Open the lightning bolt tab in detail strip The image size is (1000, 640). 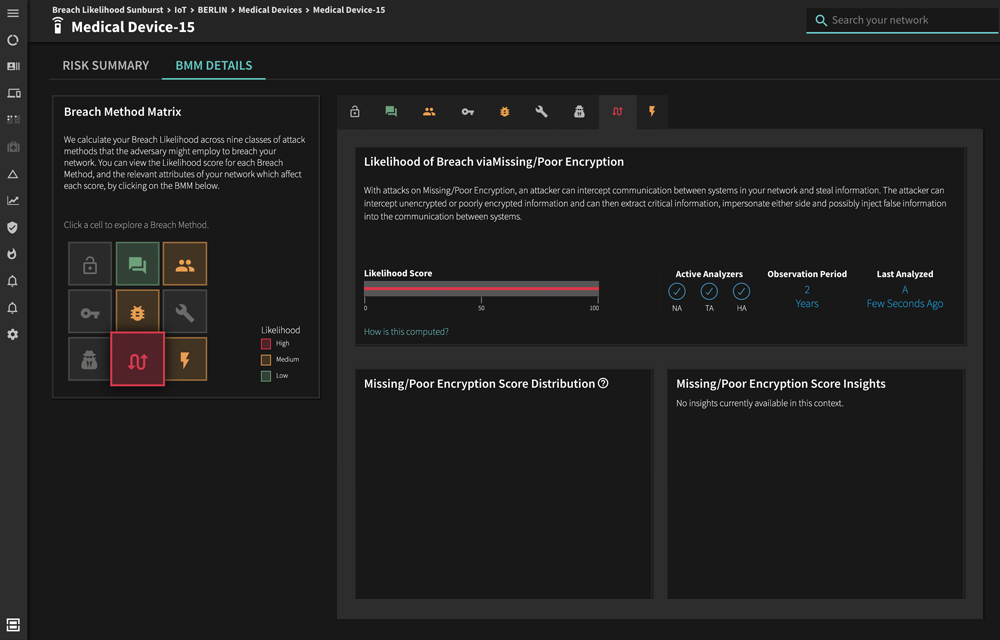coord(652,112)
